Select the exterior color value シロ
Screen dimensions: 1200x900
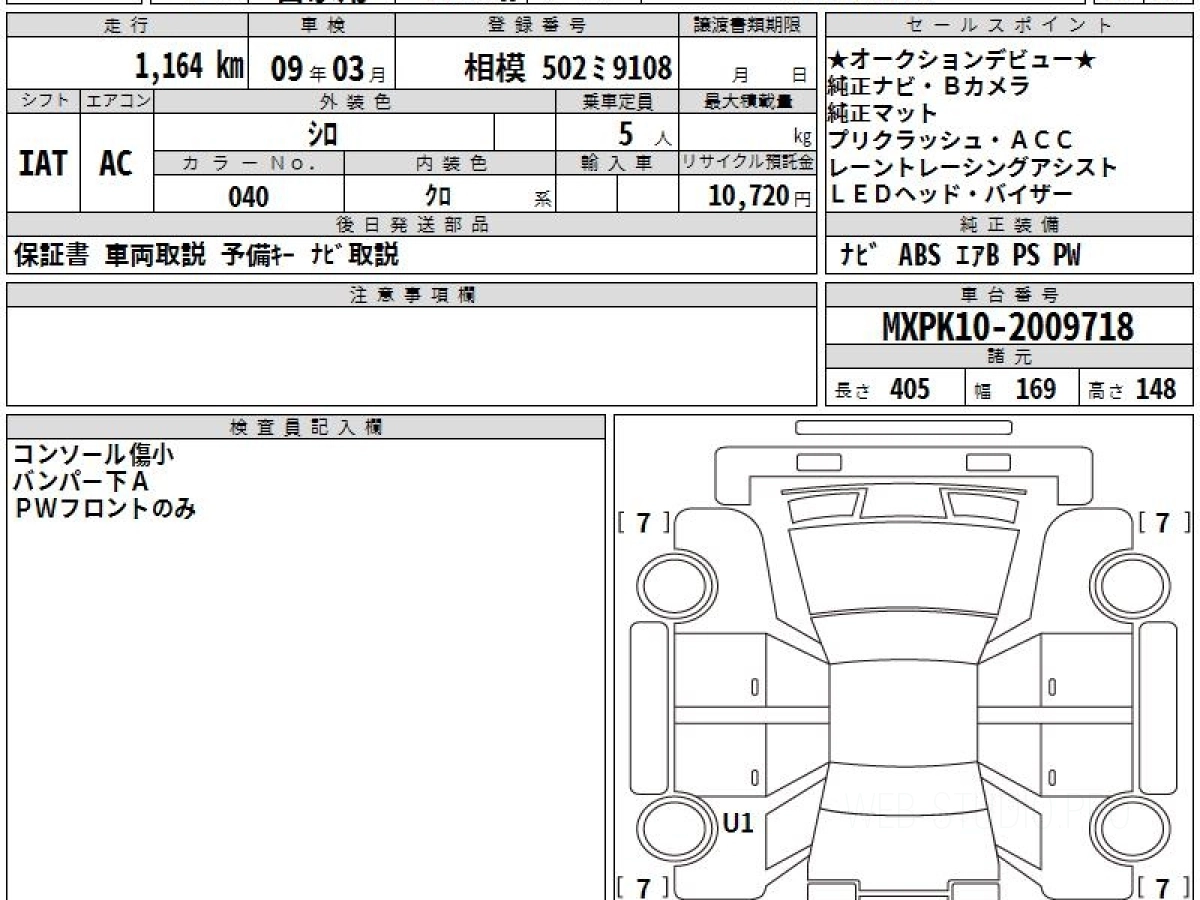click(322, 133)
